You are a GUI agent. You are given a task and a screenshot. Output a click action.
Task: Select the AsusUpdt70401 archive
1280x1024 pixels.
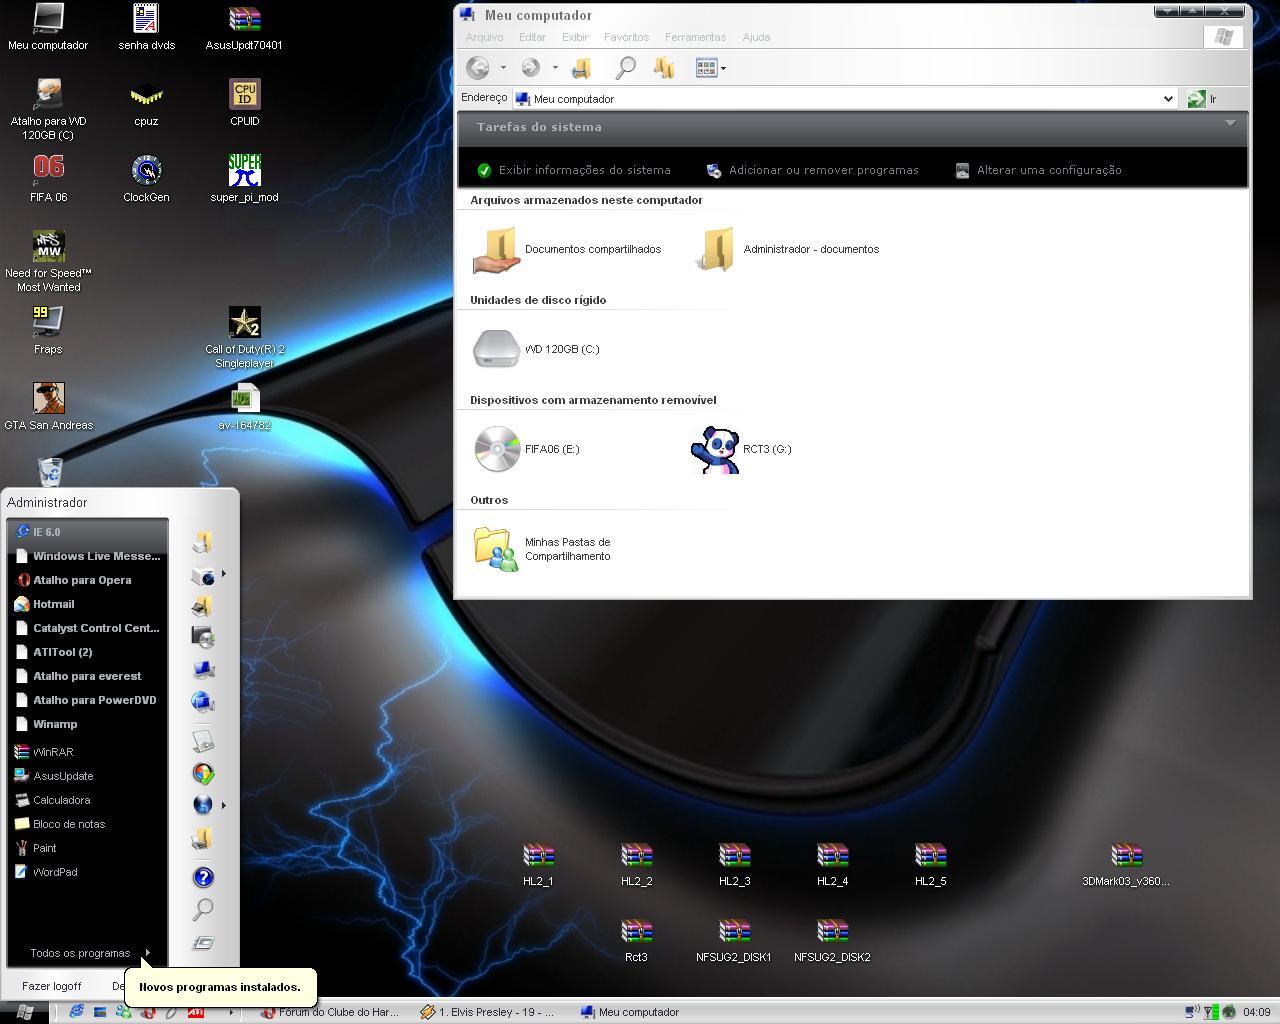pos(244,27)
